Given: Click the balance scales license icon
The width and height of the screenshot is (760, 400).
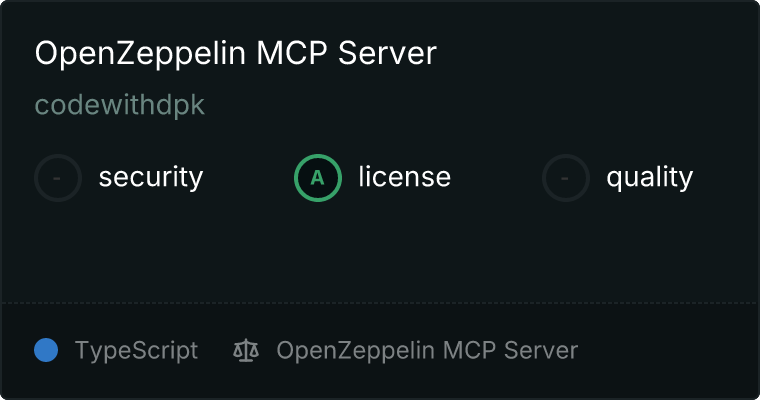Looking at the screenshot, I should pyautogui.click(x=246, y=351).
